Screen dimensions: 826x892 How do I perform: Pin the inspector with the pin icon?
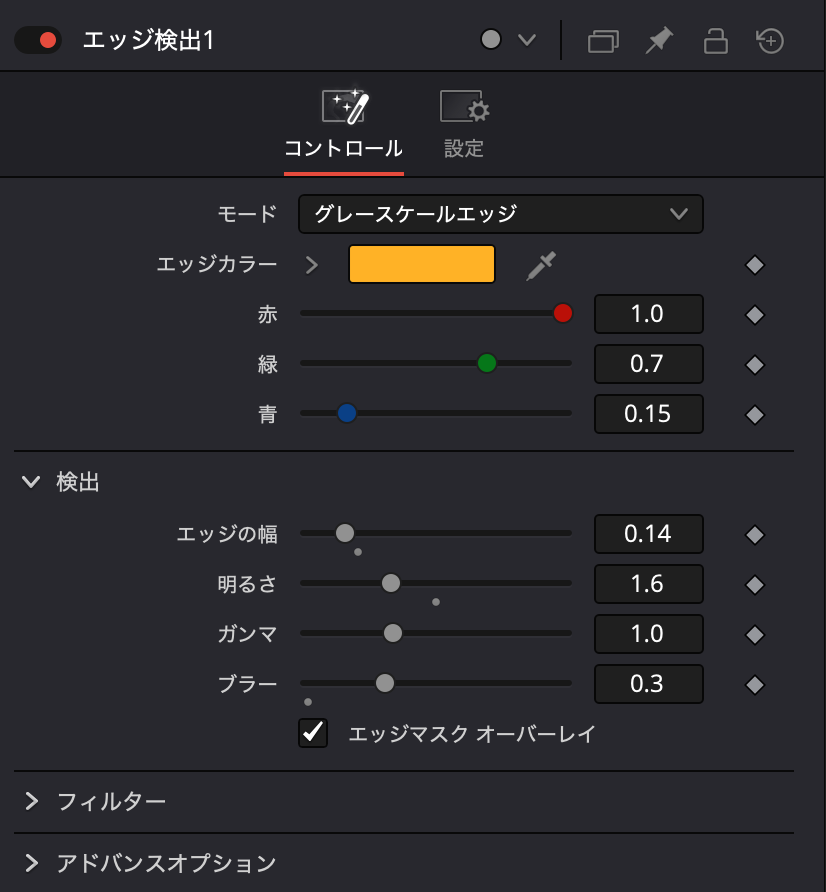[659, 41]
